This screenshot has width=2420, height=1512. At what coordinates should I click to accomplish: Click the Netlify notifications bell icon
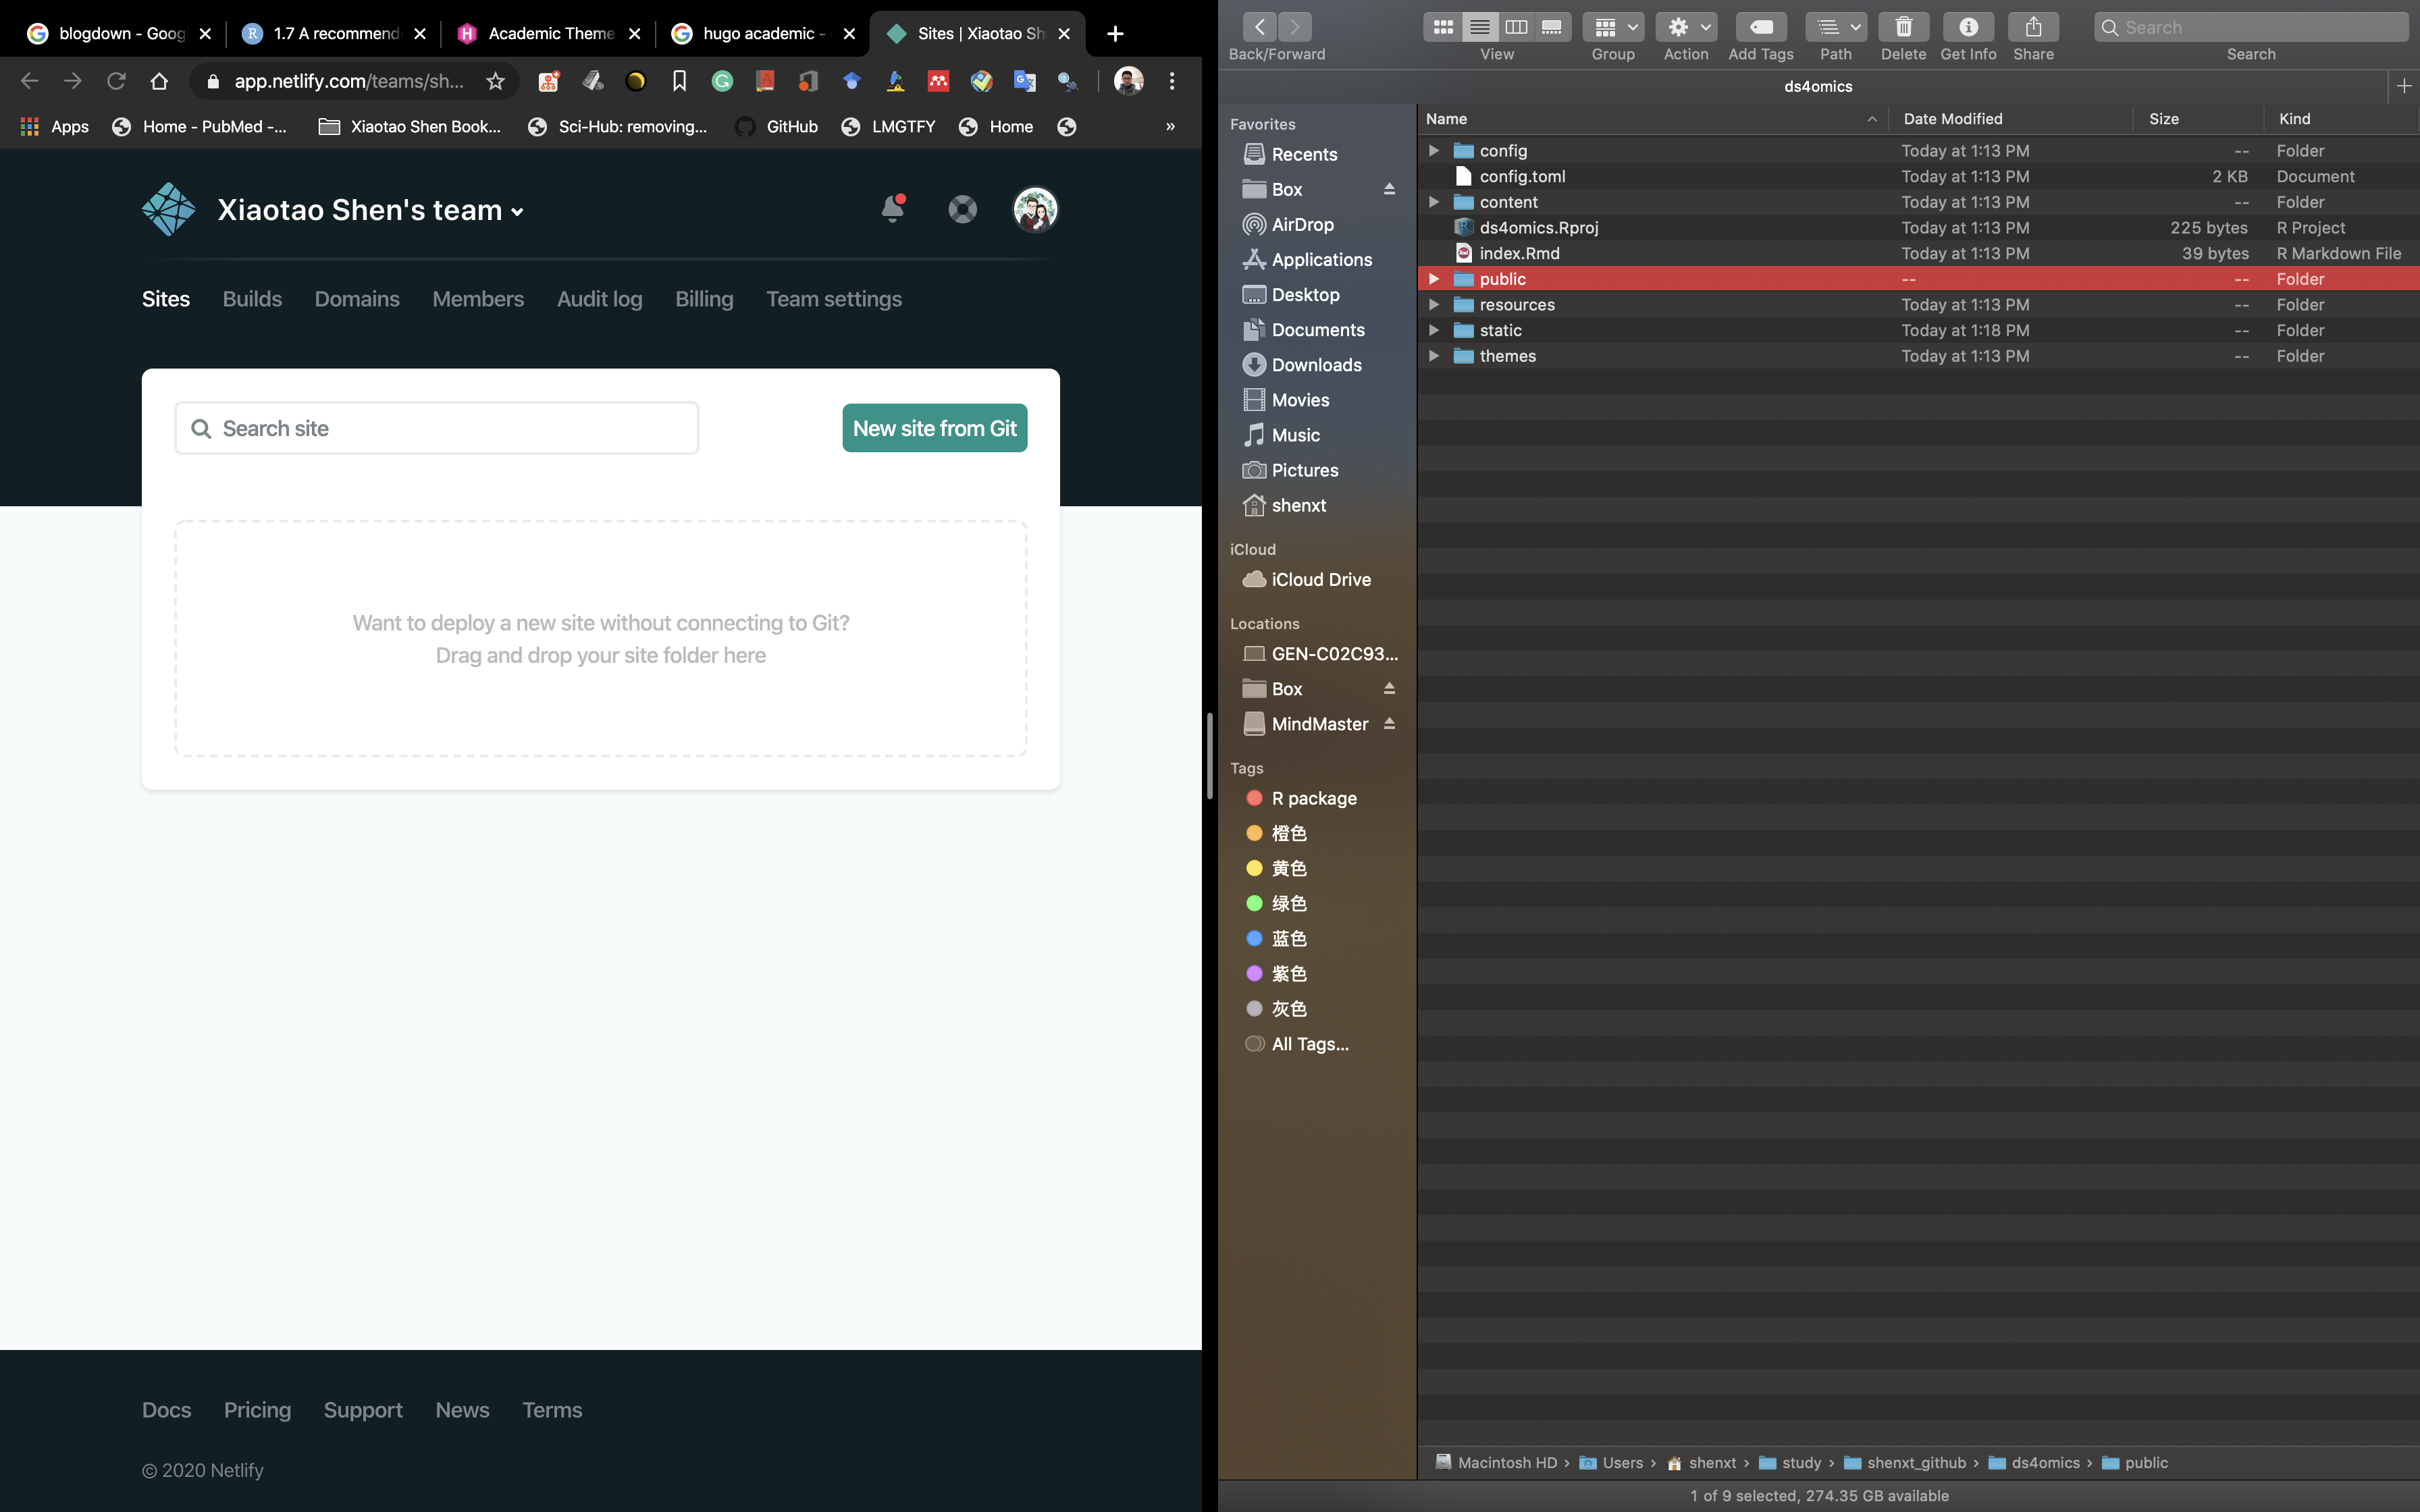pos(892,209)
